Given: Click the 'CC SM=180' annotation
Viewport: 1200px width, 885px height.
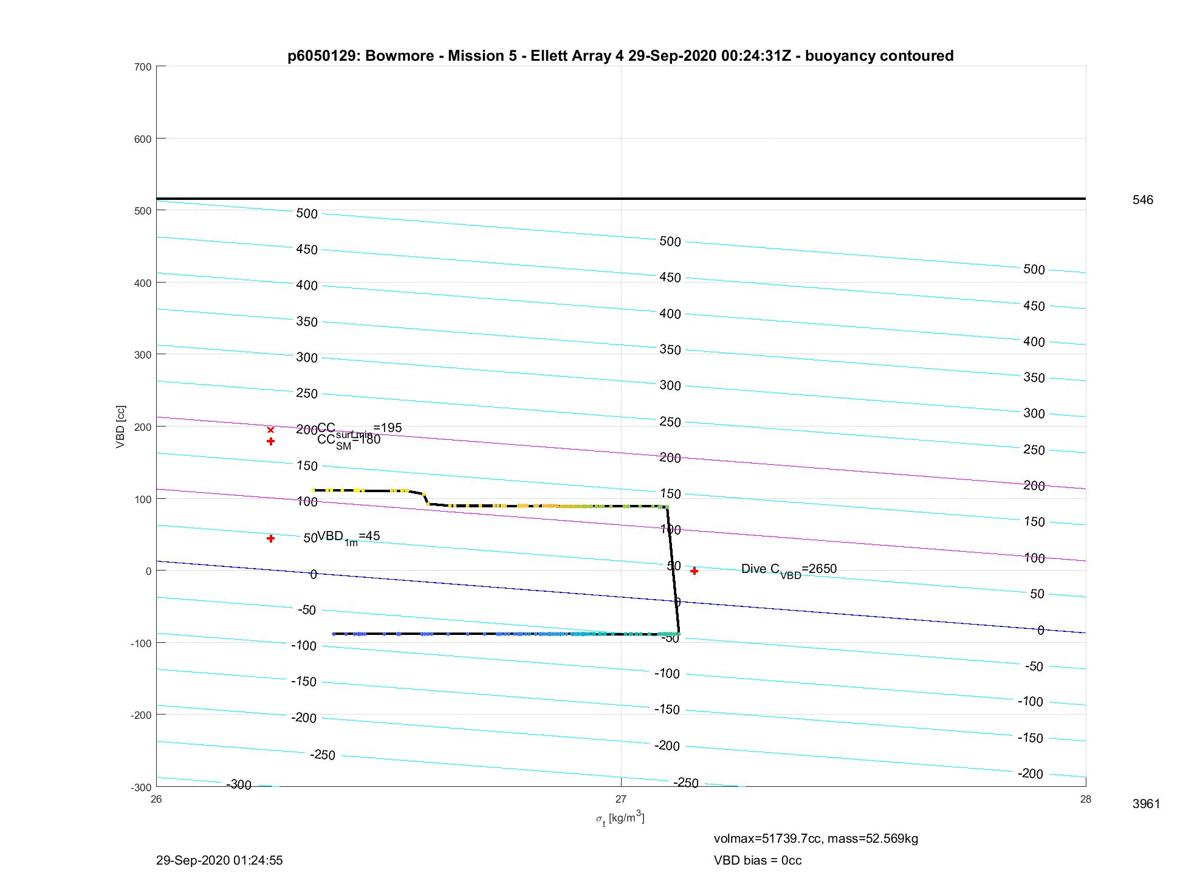Looking at the screenshot, I should point(349,440).
